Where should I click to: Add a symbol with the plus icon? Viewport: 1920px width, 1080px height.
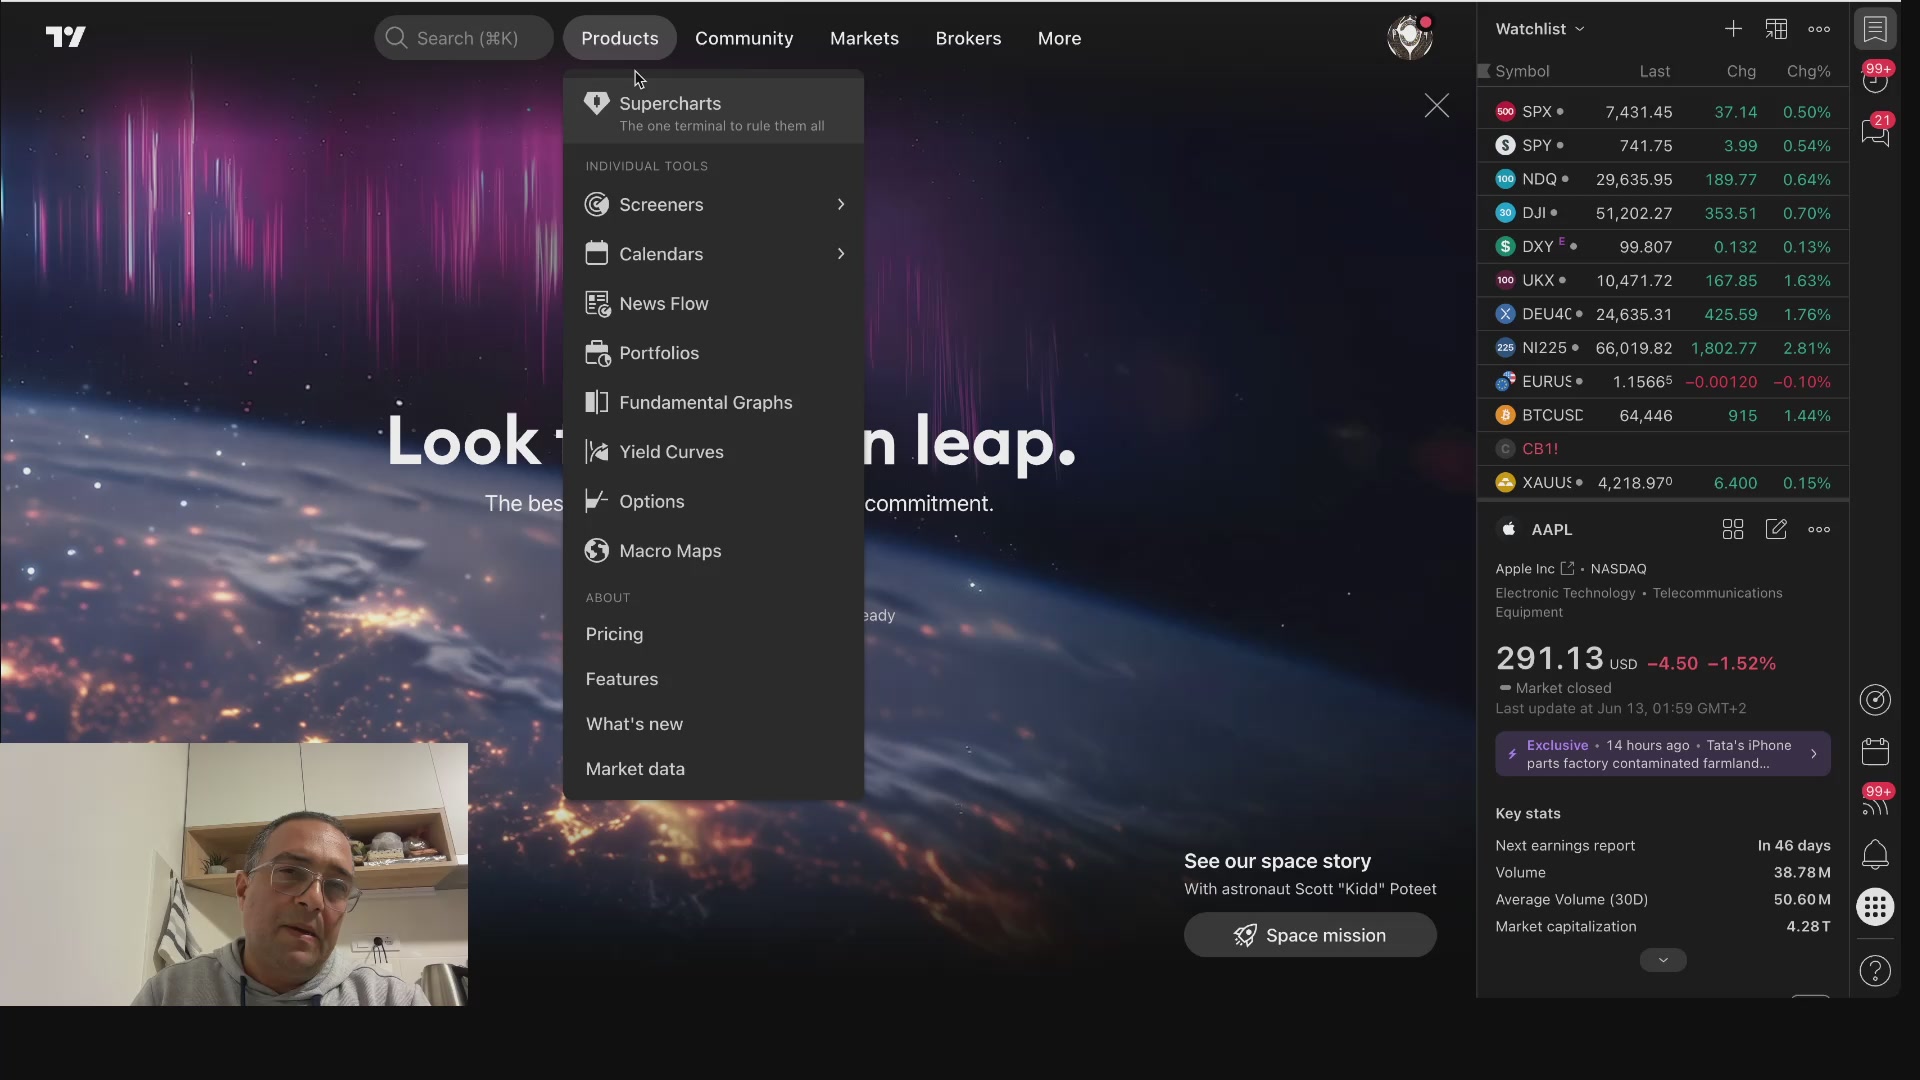[x=1733, y=29]
